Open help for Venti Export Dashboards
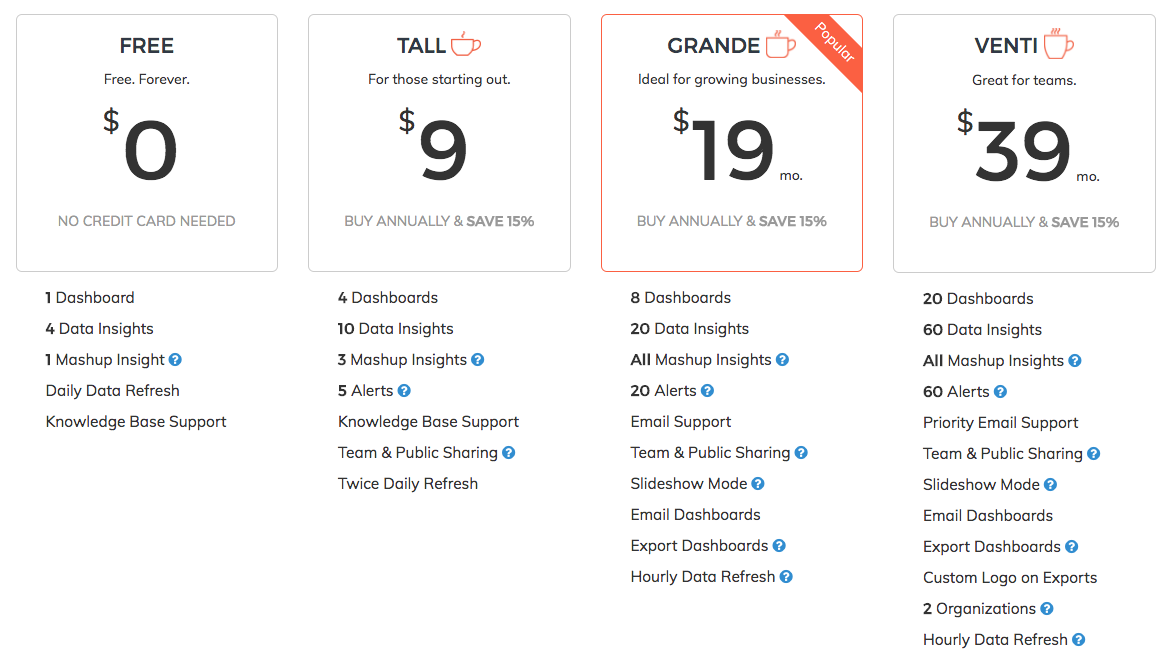The height and width of the screenshot is (667, 1174). point(1071,547)
